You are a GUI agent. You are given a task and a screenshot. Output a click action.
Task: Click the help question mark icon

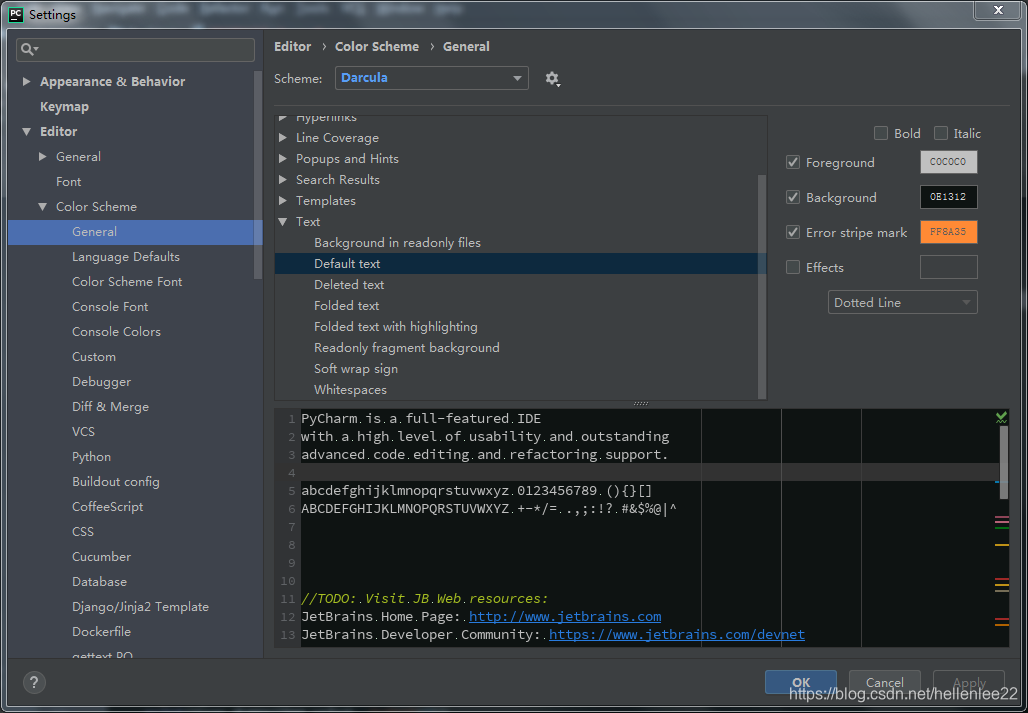click(34, 682)
